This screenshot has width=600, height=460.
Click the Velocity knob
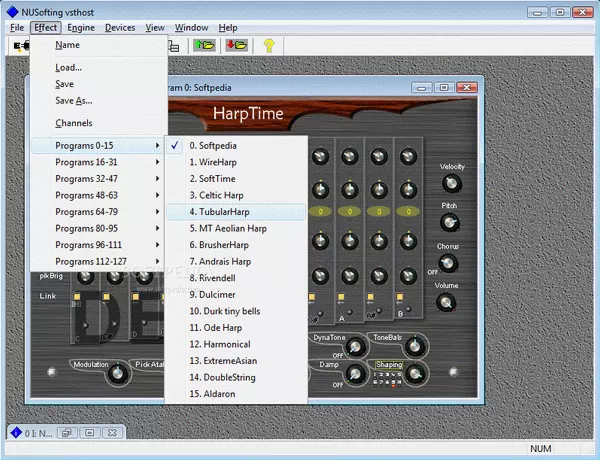click(451, 184)
